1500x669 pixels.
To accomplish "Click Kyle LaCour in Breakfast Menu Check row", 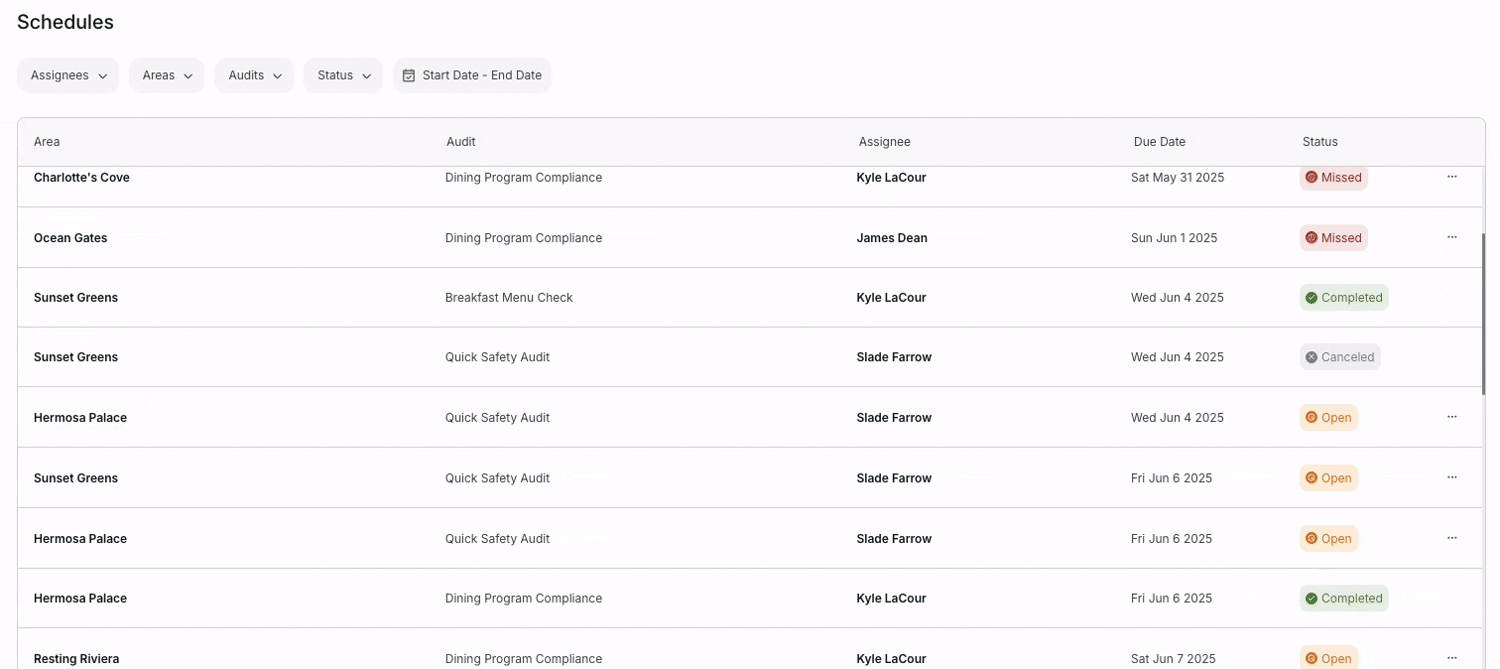I will pos(891,297).
